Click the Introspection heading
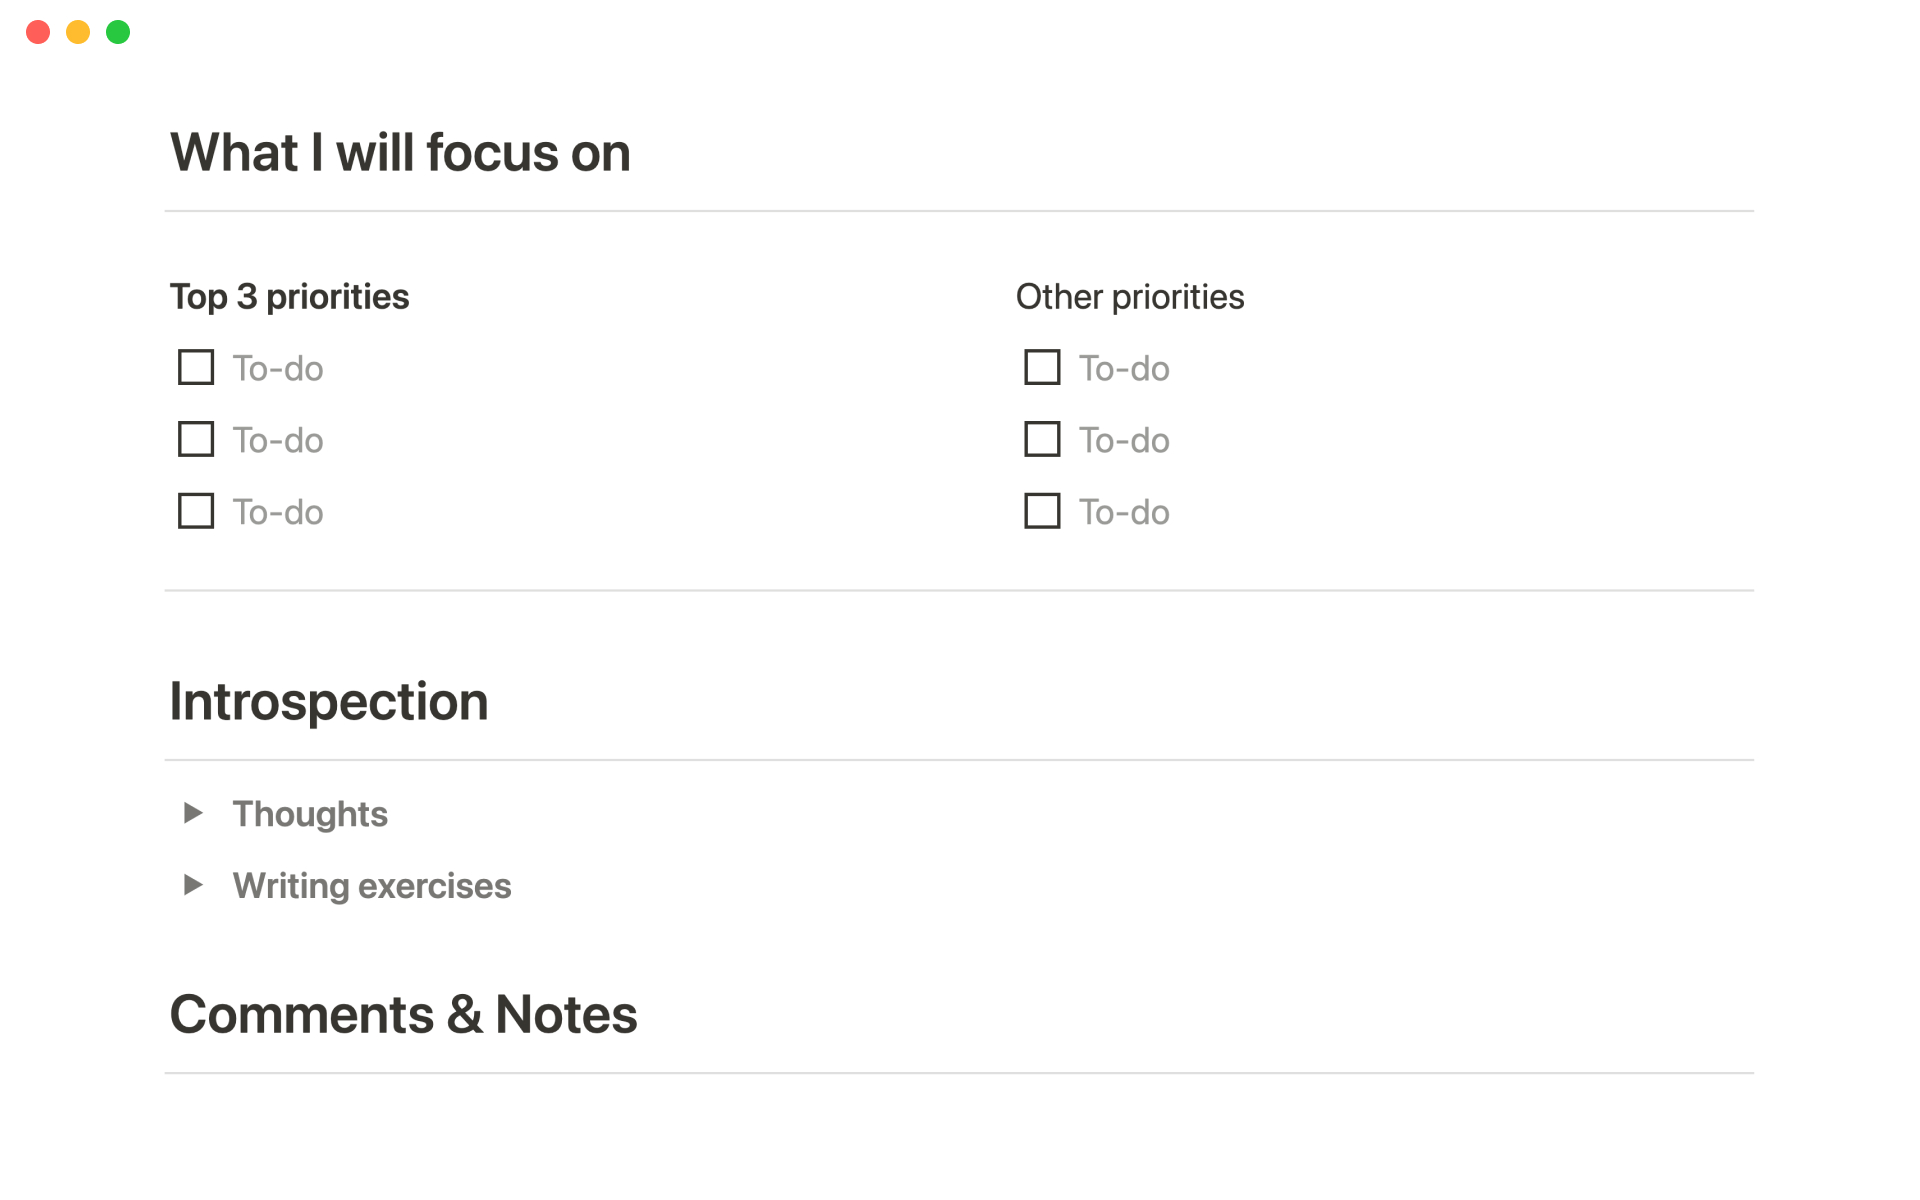The image size is (1920, 1200). 329,702
